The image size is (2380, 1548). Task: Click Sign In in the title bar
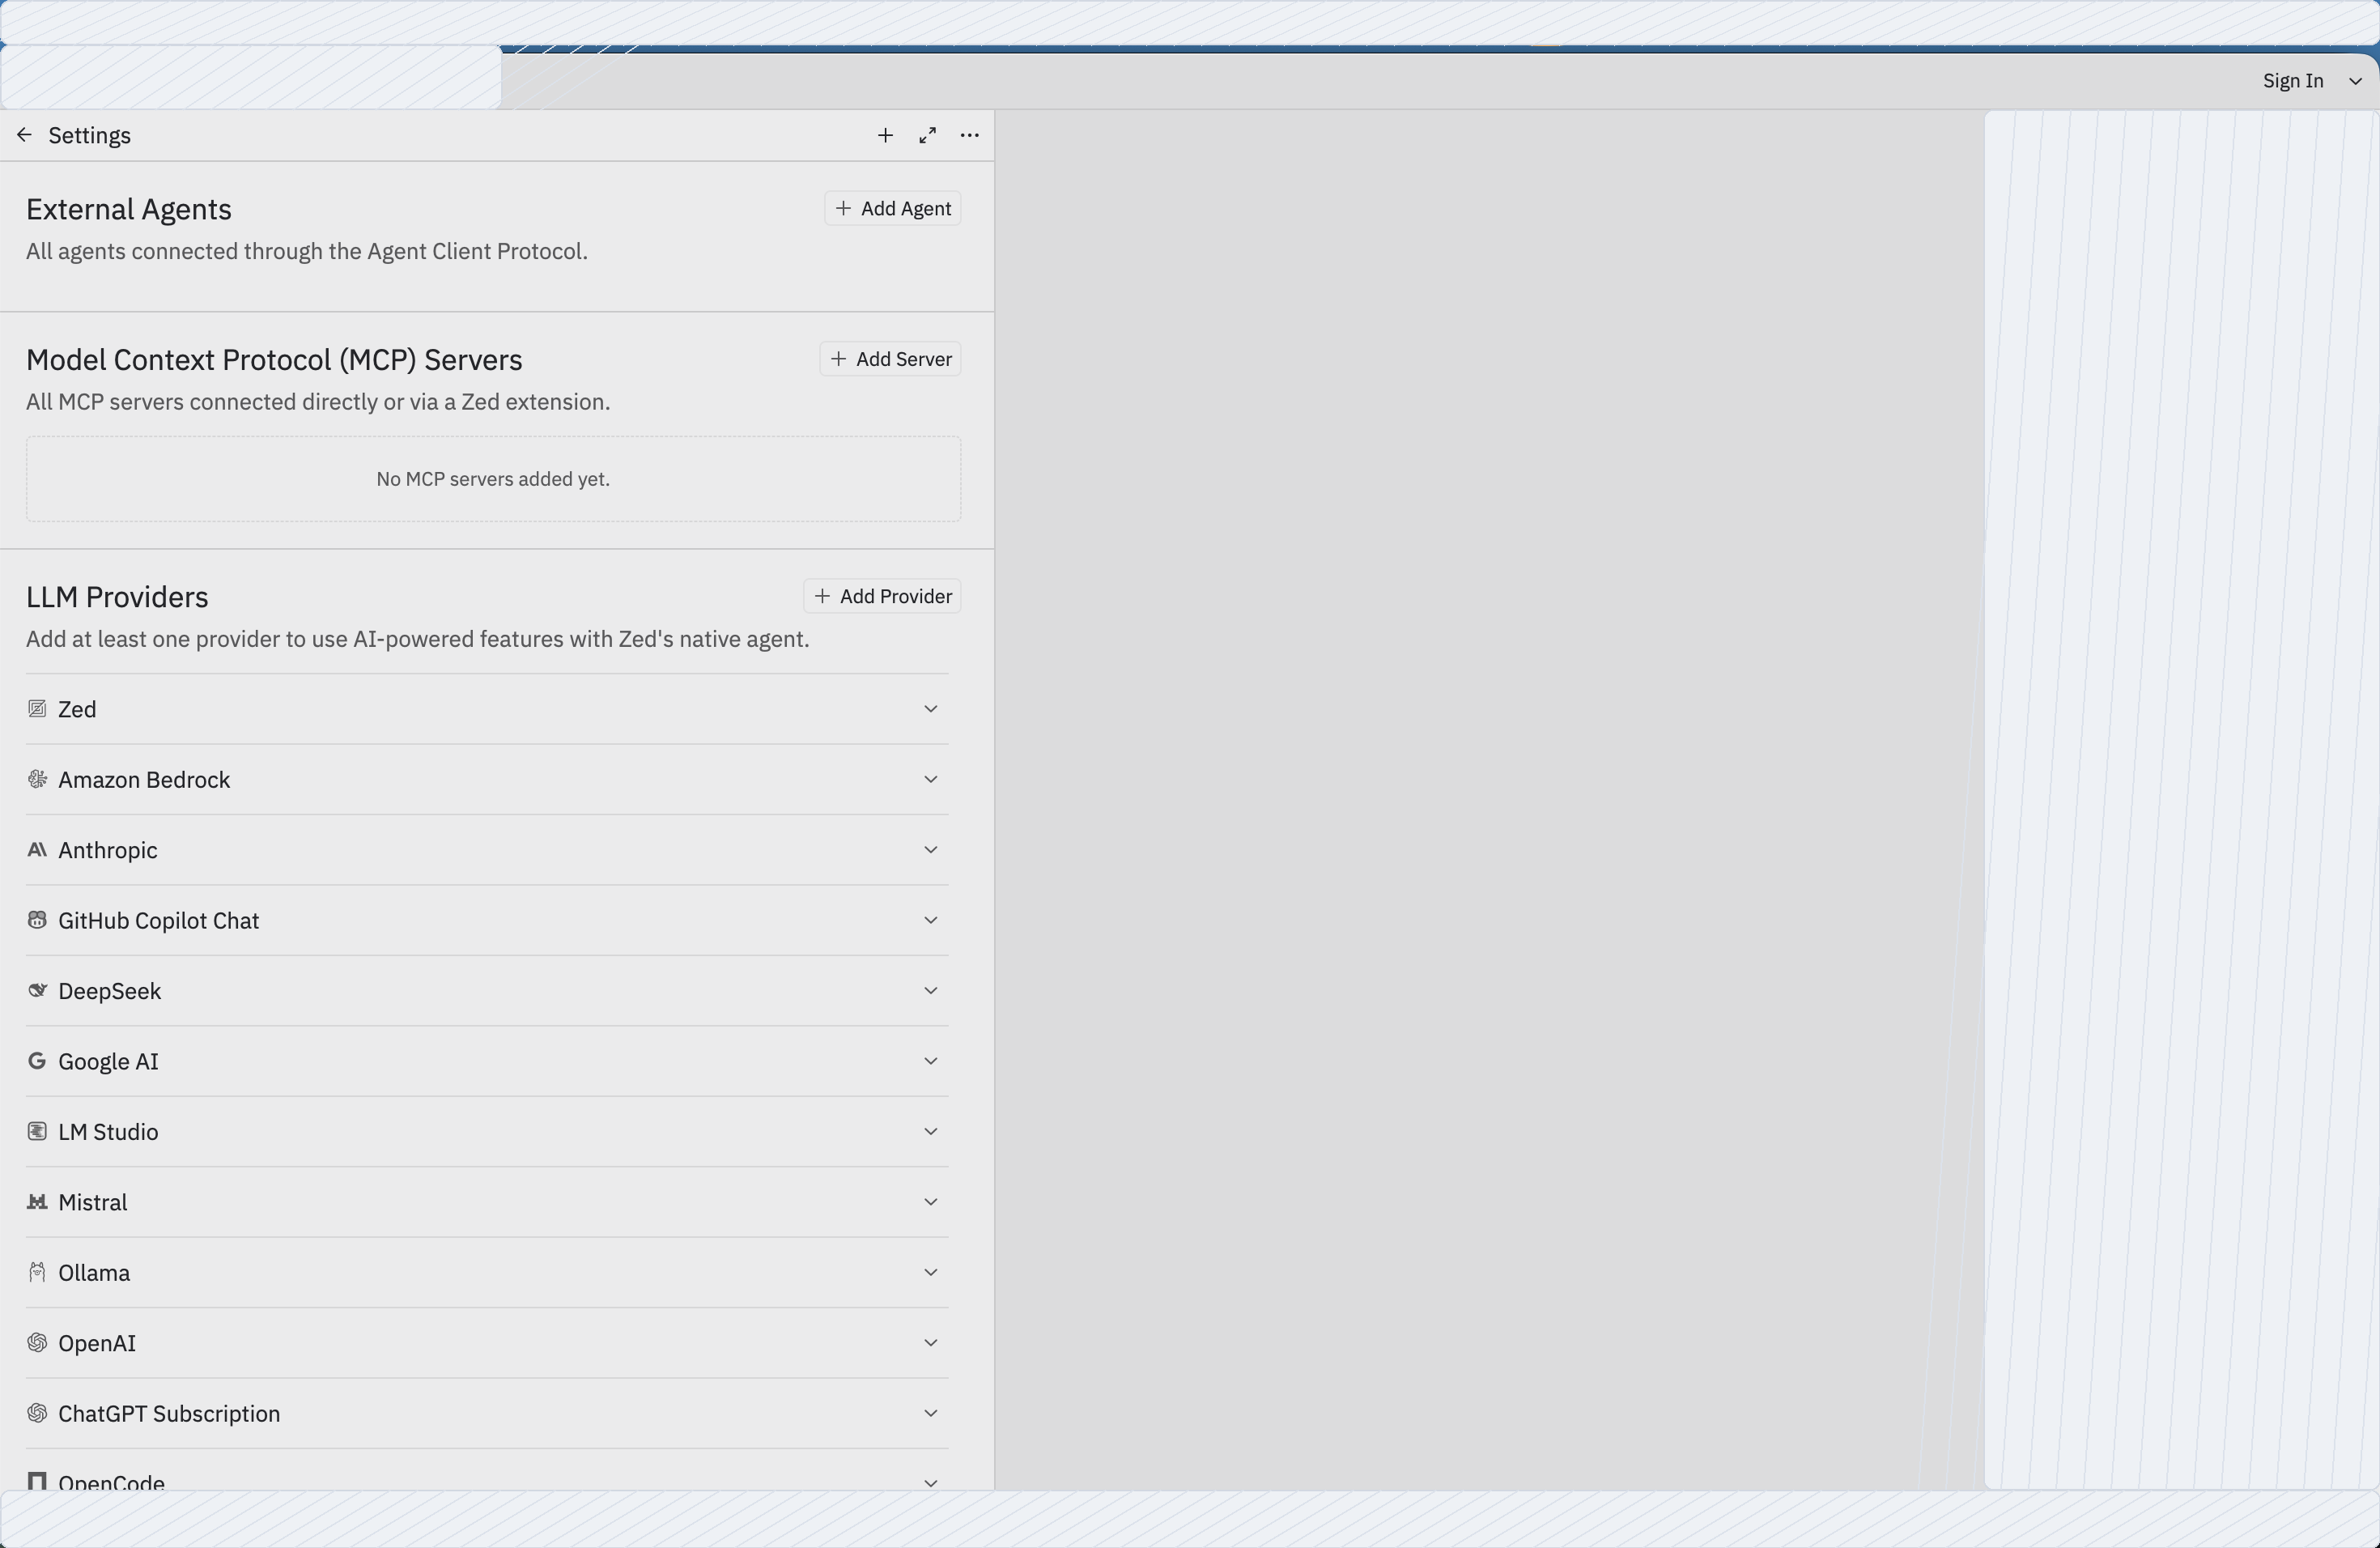[x=2293, y=81]
